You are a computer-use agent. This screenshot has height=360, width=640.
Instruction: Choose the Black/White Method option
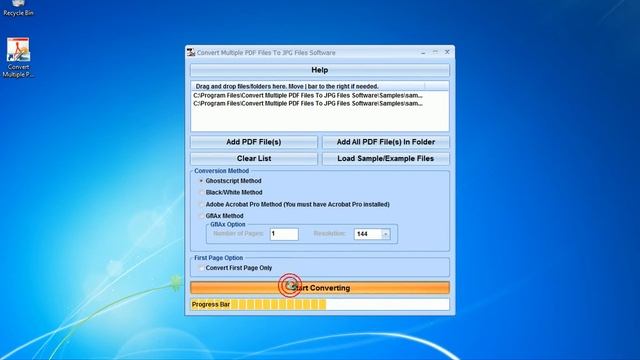pyautogui.click(x=201, y=192)
